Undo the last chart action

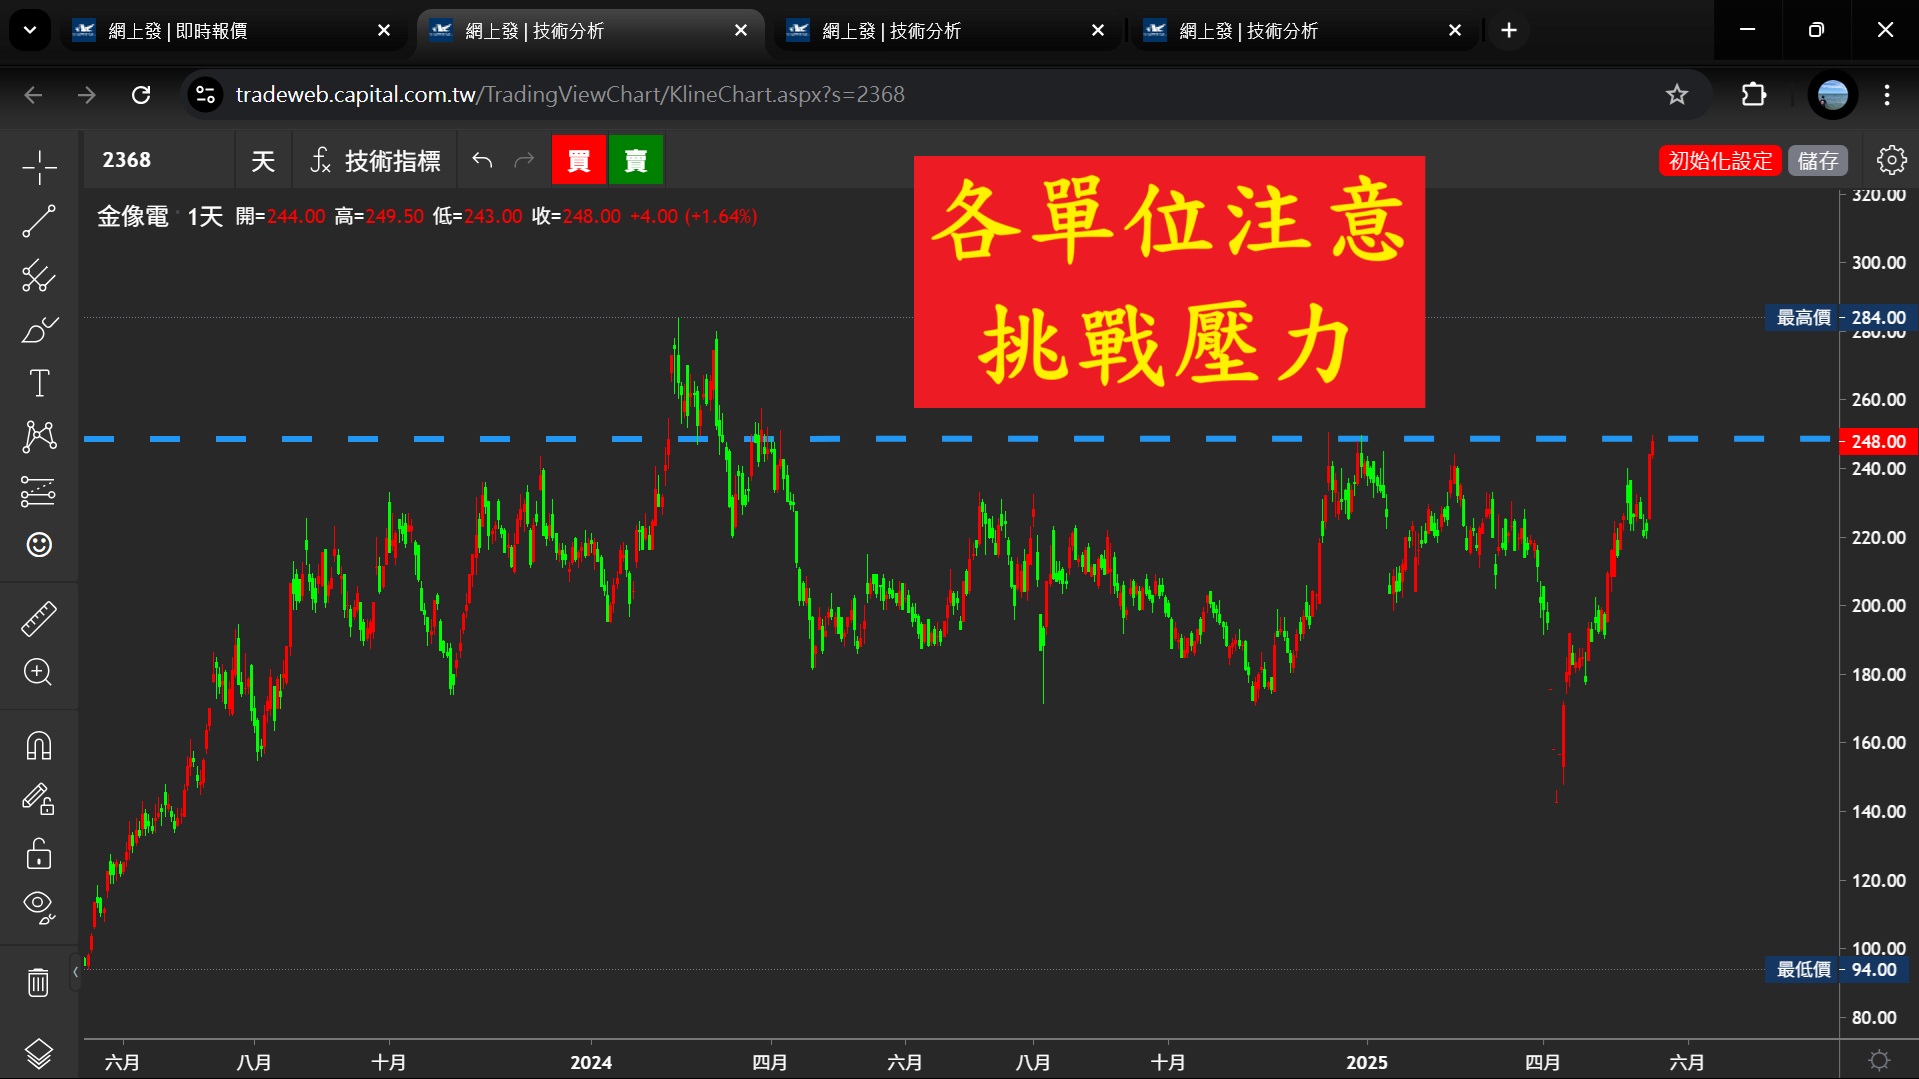482,160
